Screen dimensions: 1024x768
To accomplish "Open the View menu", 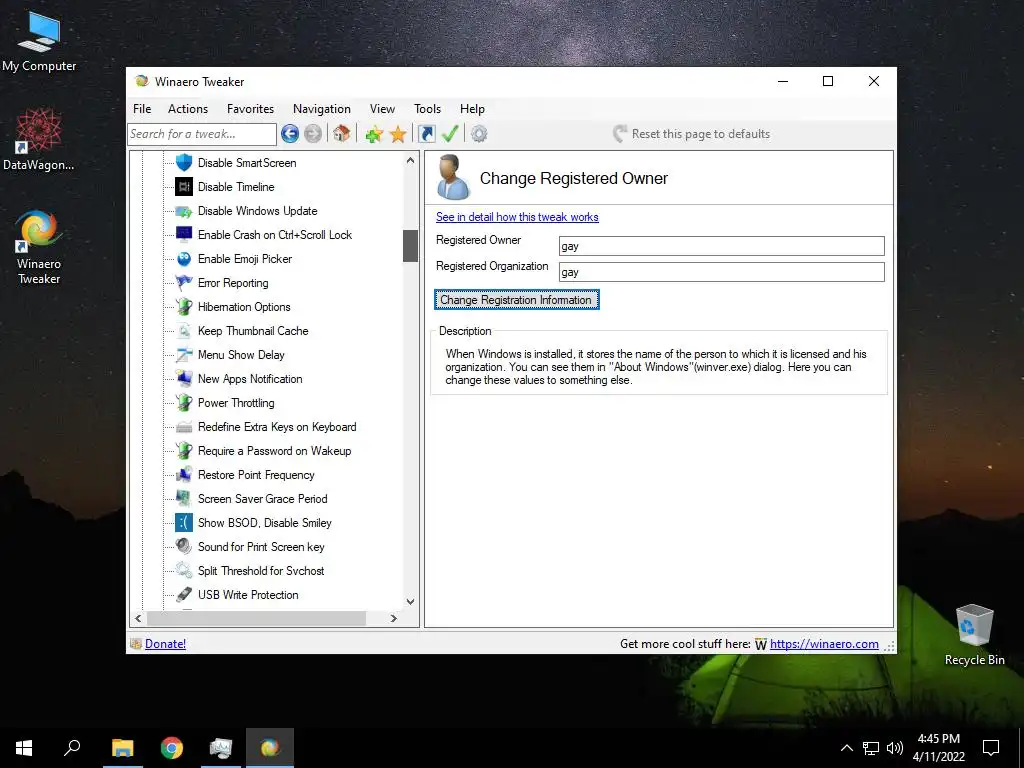I will 382,109.
